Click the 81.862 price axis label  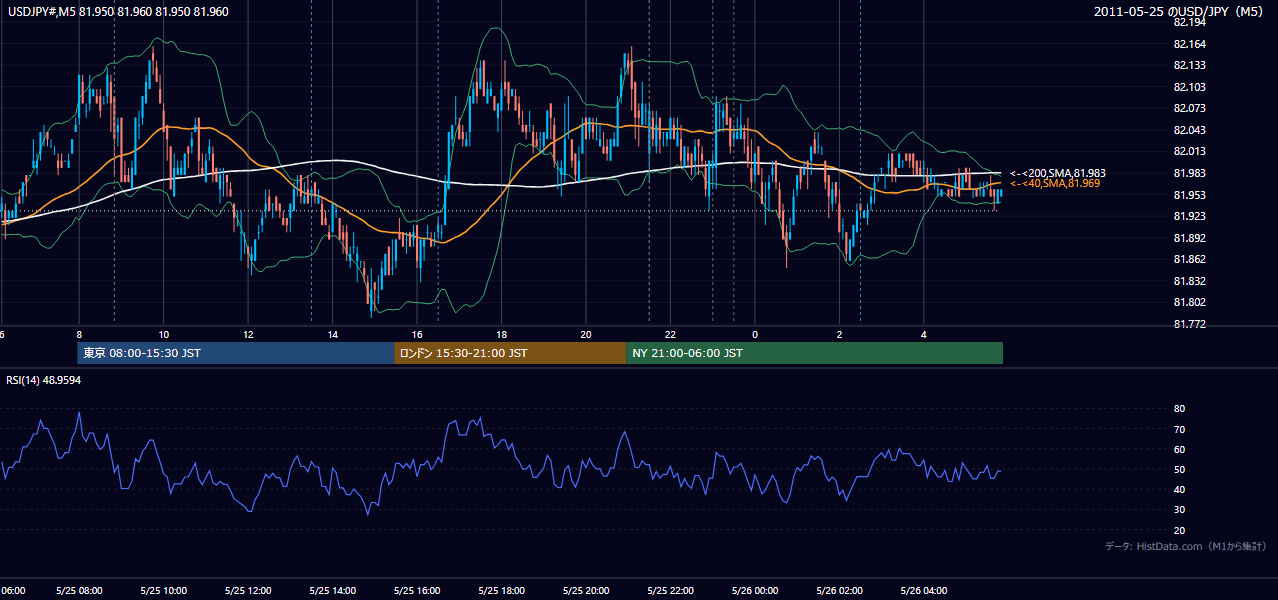pos(1190,259)
